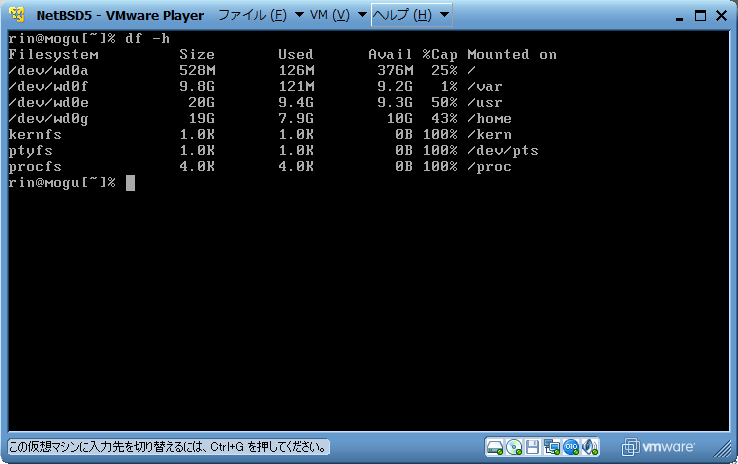The height and width of the screenshot is (464, 738).
Task: Click the 9.3G available value
Action: coord(395,103)
